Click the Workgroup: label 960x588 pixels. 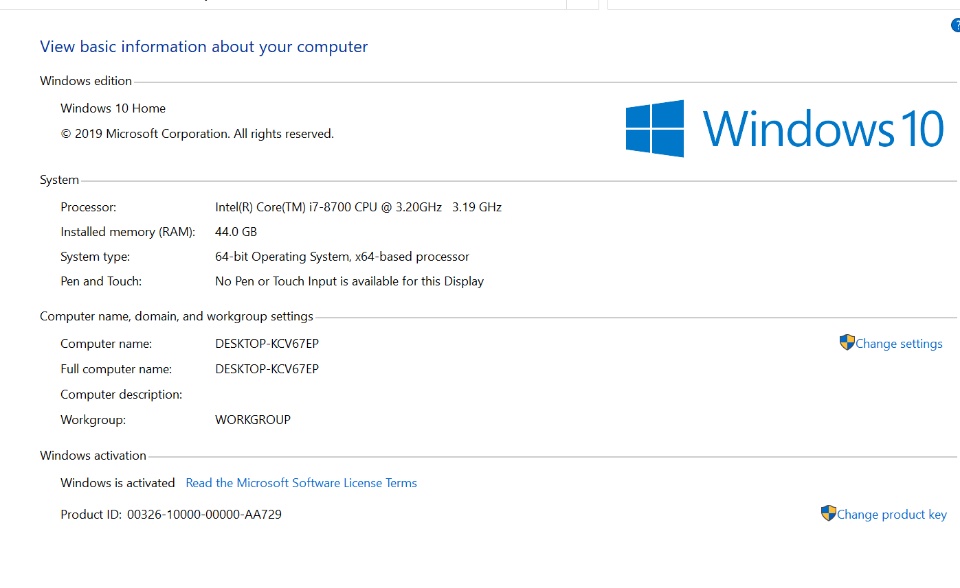pyautogui.click(x=93, y=420)
